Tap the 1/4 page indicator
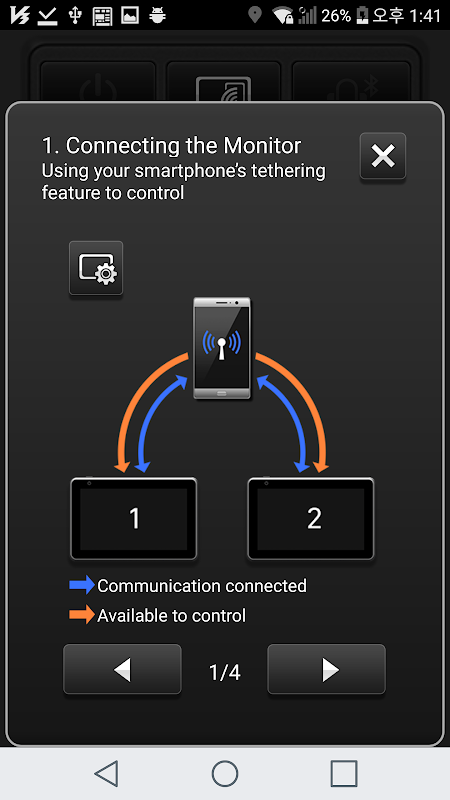 224,672
